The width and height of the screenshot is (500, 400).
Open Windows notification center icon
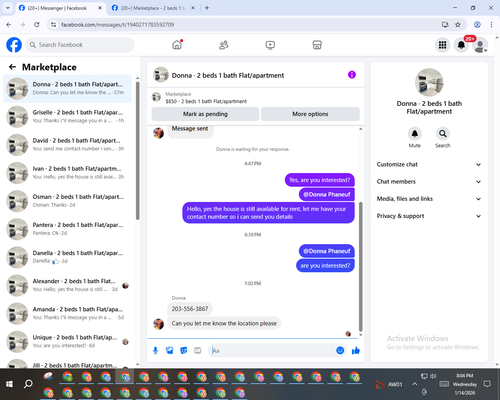487,384
